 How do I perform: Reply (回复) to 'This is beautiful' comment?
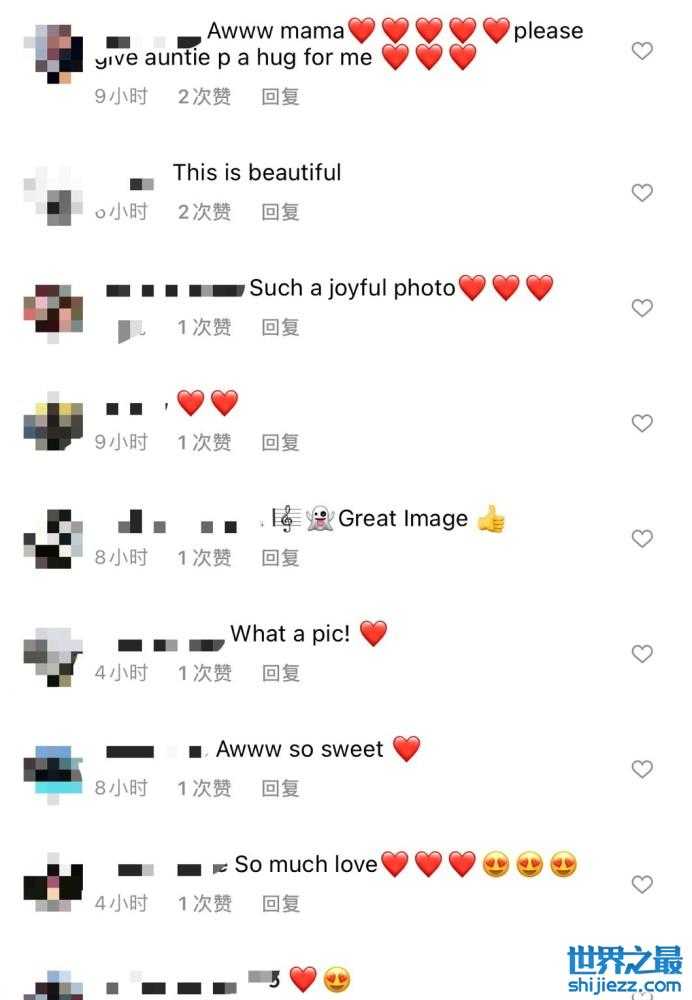point(280,212)
